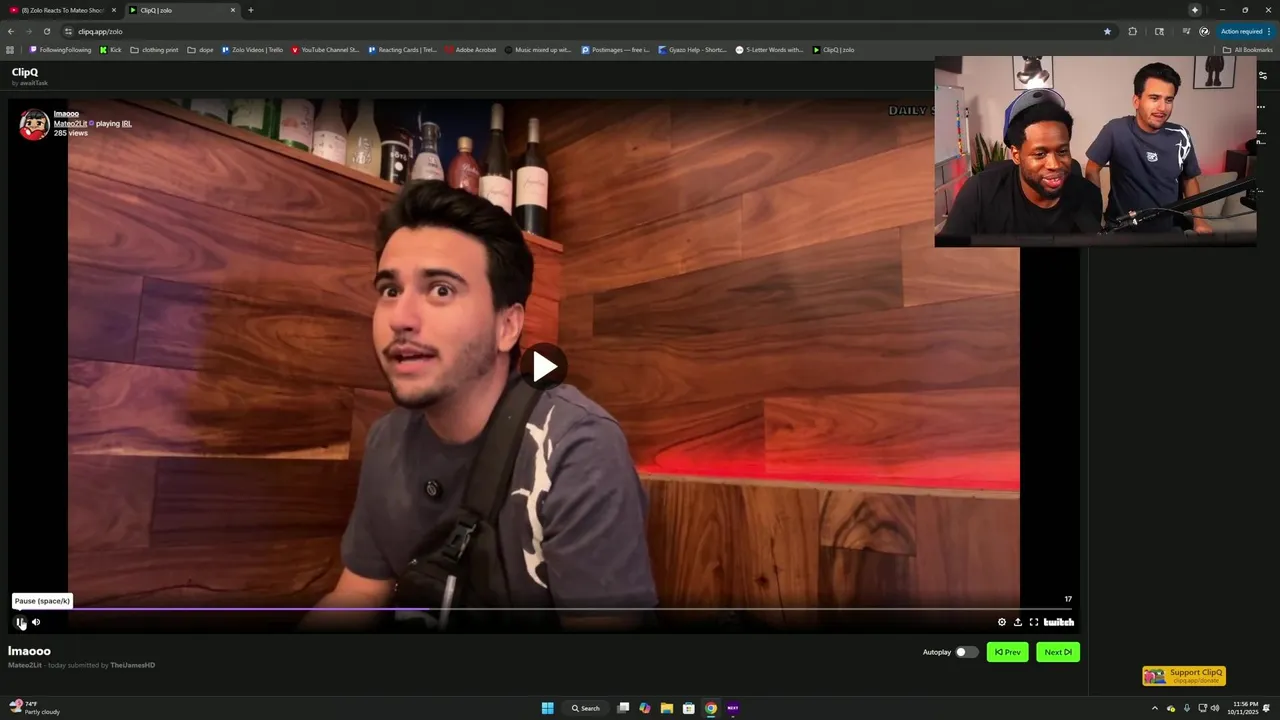
Task: Open the weather widget showing 74°F
Action: 35,708
